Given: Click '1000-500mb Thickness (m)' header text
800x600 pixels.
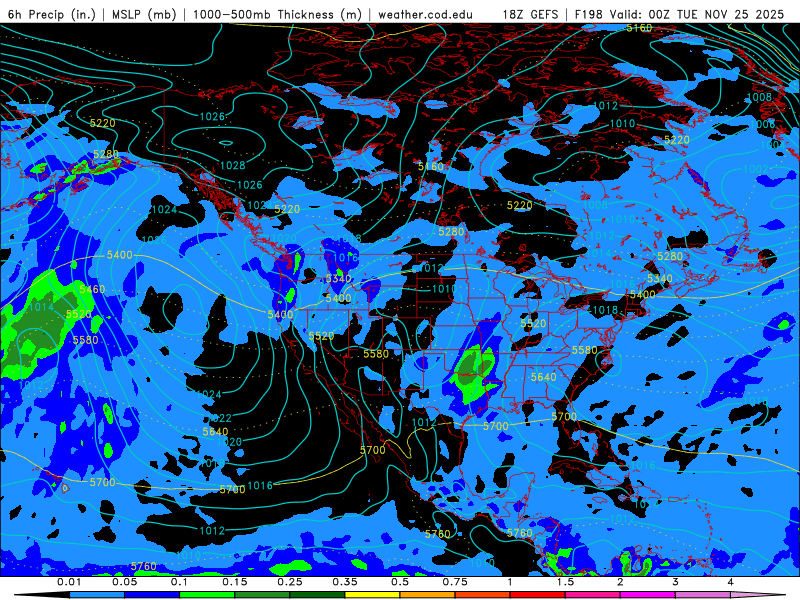Looking at the screenshot, I should click(x=277, y=14).
